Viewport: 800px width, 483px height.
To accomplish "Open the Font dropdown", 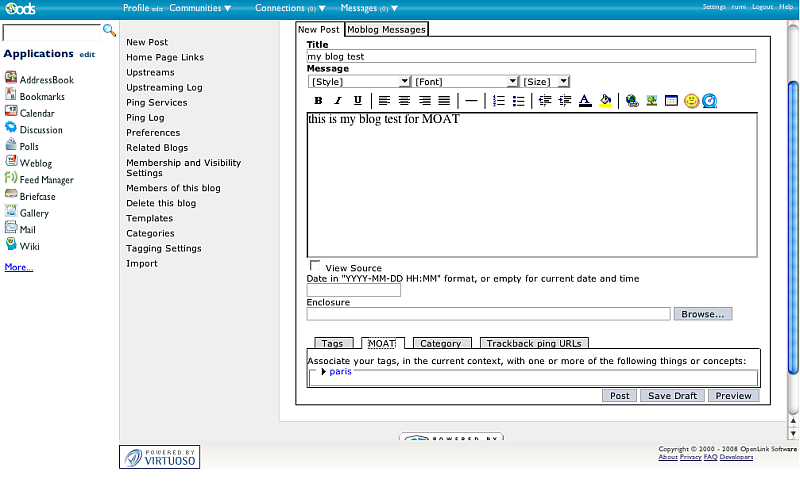I will [465, 81].
